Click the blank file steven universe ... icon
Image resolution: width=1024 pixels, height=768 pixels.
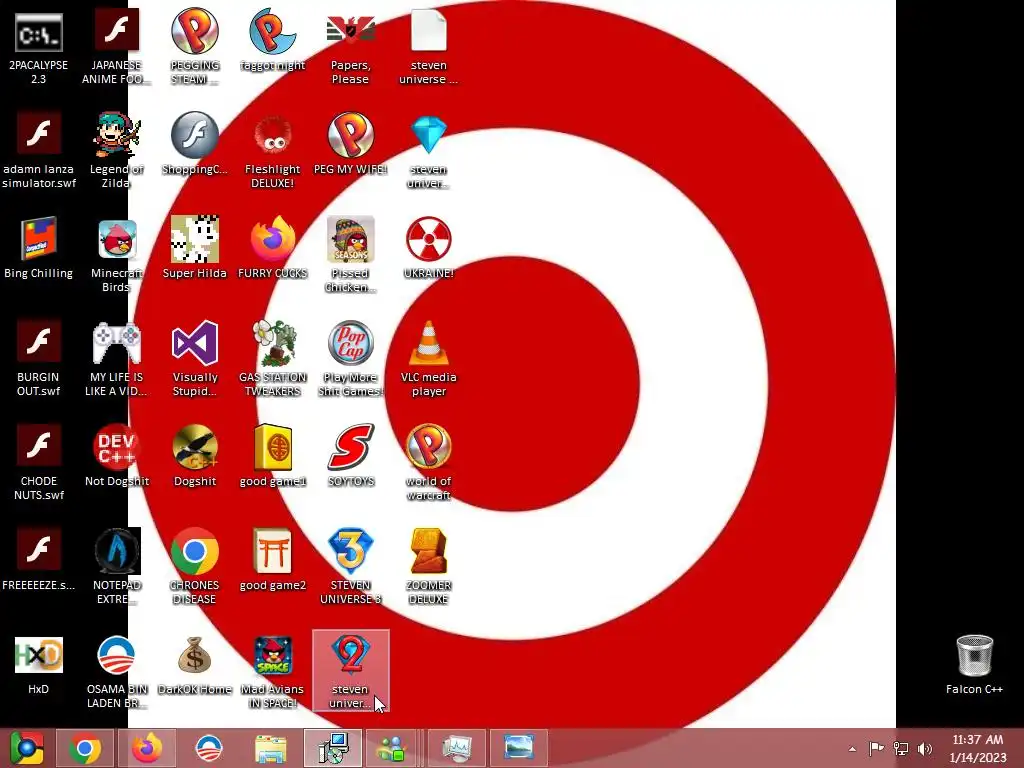point(428,46)
